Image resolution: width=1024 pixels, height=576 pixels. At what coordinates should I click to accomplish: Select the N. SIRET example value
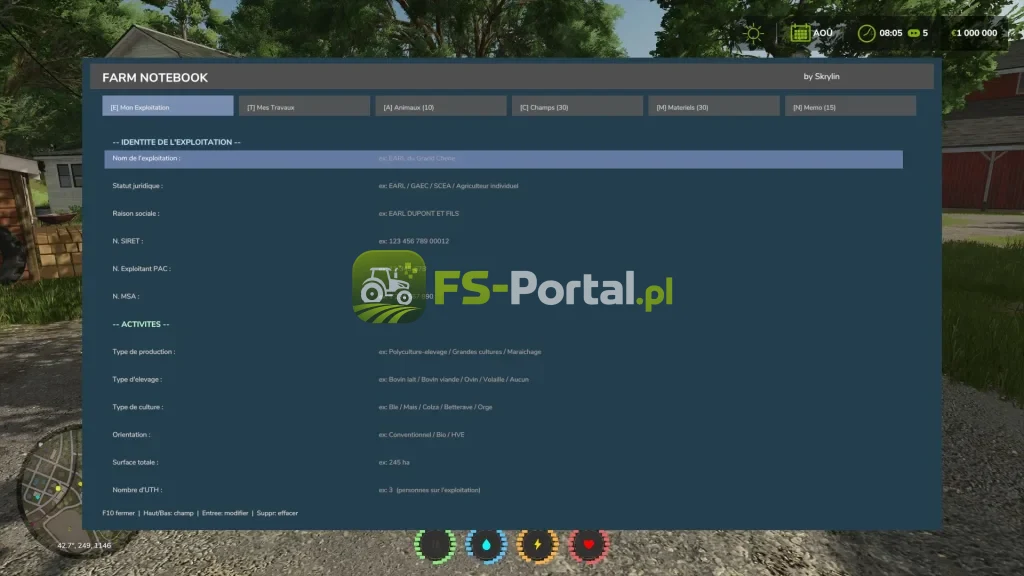413,241
